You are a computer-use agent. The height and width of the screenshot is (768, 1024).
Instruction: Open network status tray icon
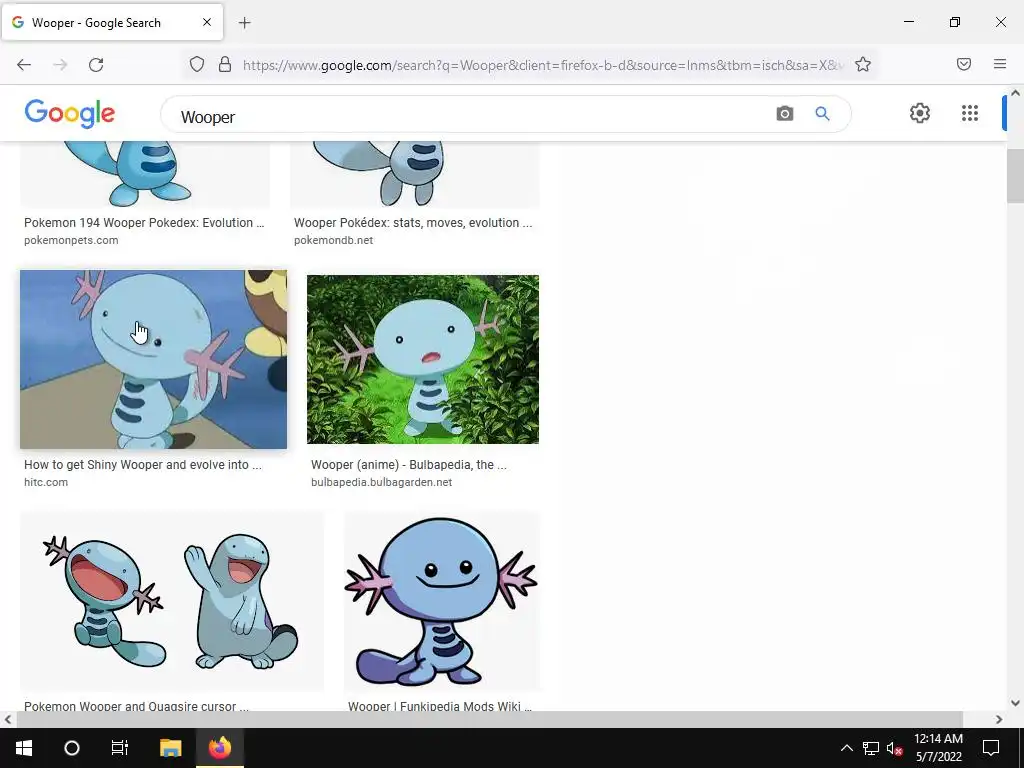(x=871, y=748)
